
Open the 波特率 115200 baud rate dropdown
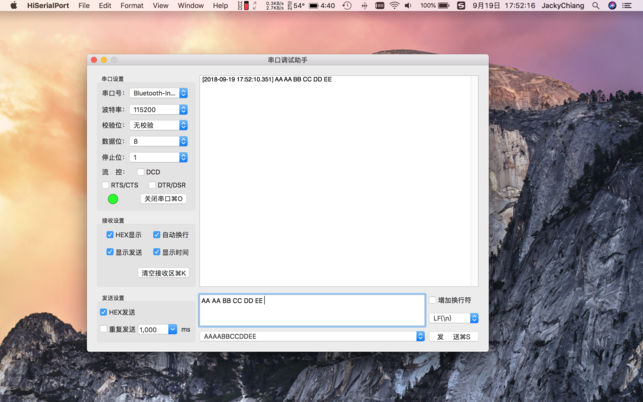pyautogui.click(x=159, y=110)
